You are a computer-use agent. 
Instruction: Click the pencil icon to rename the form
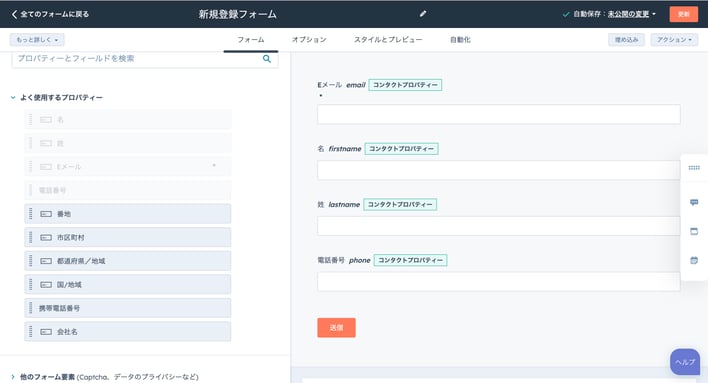(423, 14)
